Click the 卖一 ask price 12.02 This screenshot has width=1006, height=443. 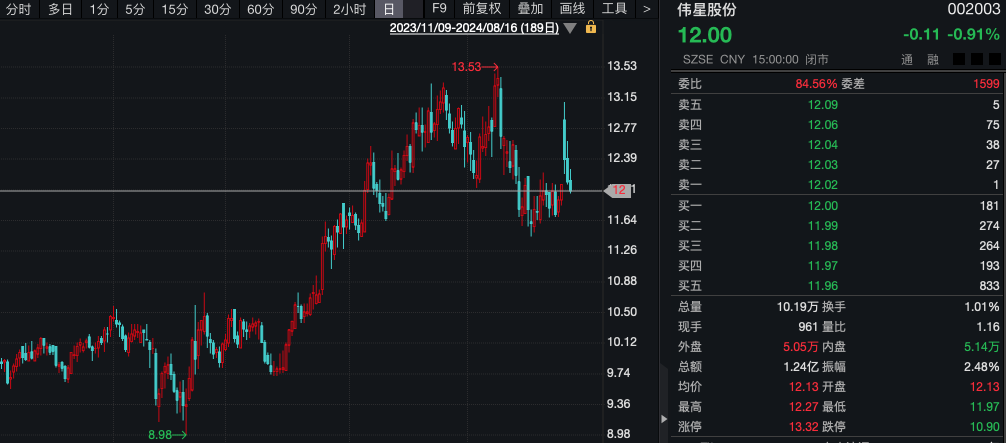click(x=823, y=185)
